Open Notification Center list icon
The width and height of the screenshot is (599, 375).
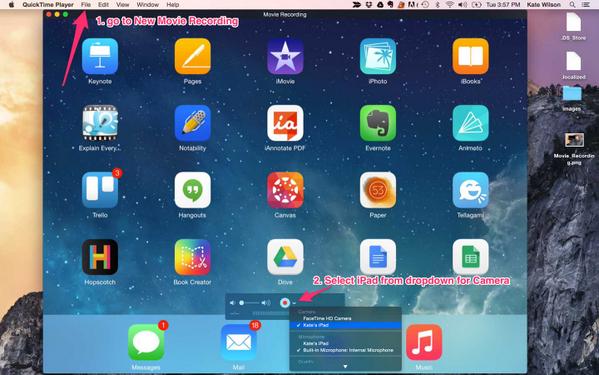(x=586, y=5)
